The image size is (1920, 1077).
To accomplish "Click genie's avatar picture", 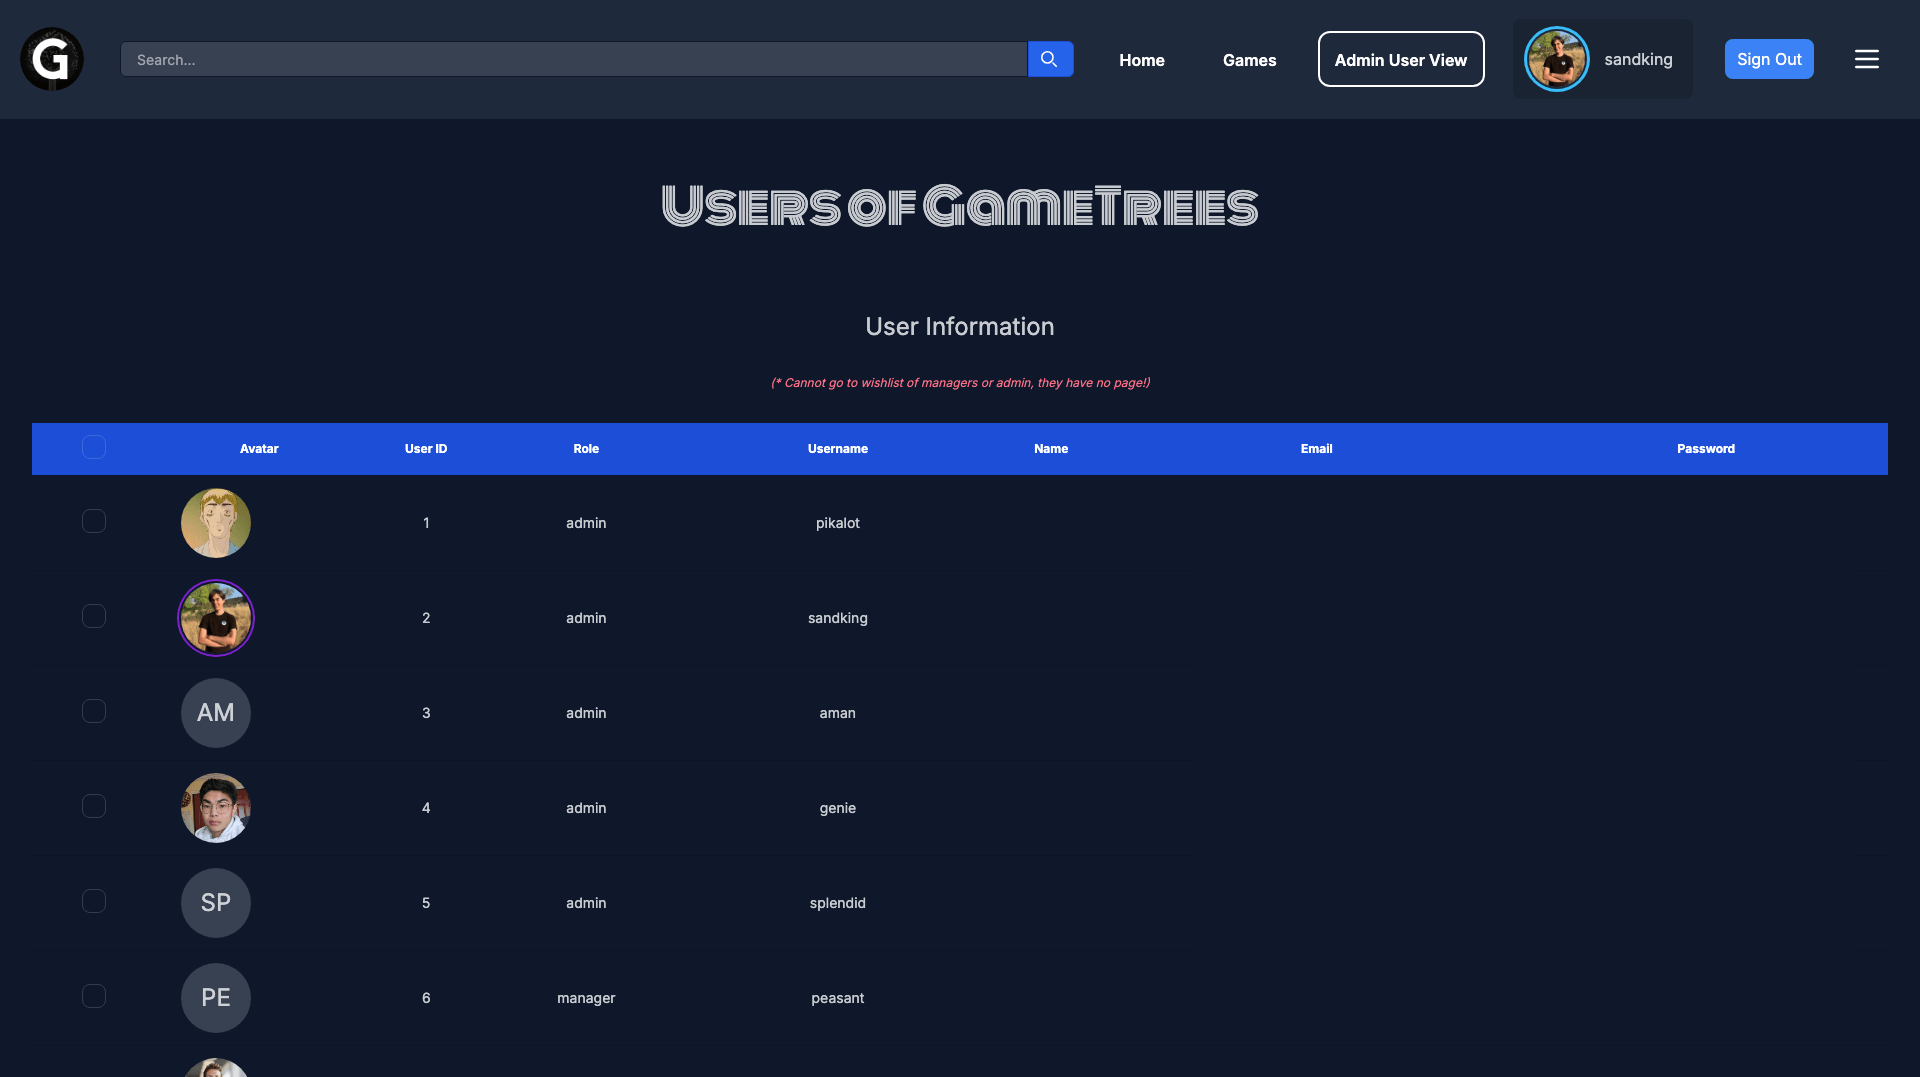I will [215, 807].
